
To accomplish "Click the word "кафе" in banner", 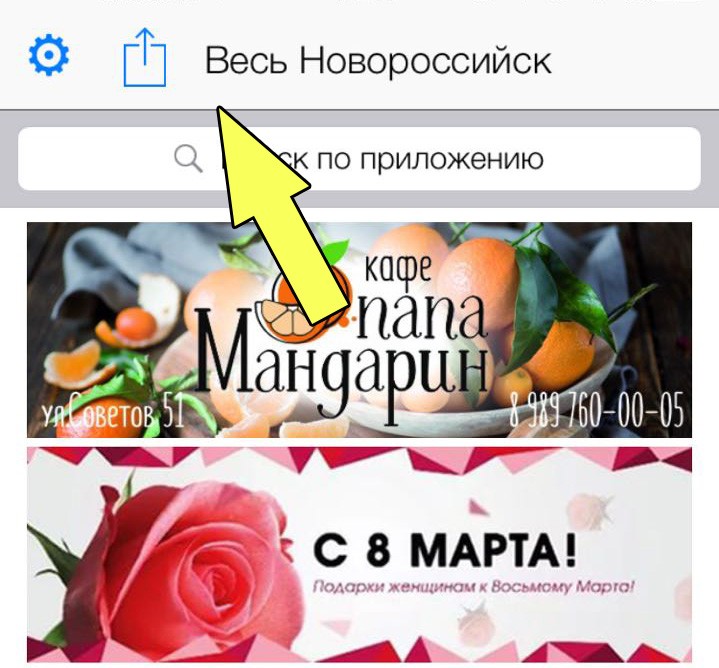I will tap(398, 268).
